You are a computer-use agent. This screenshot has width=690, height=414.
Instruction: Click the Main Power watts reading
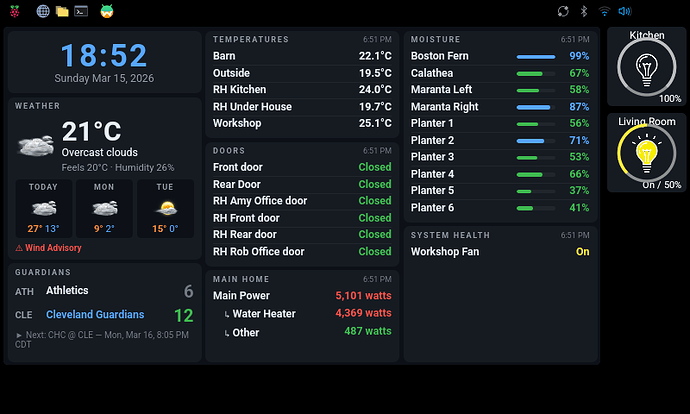pos(363,296)
